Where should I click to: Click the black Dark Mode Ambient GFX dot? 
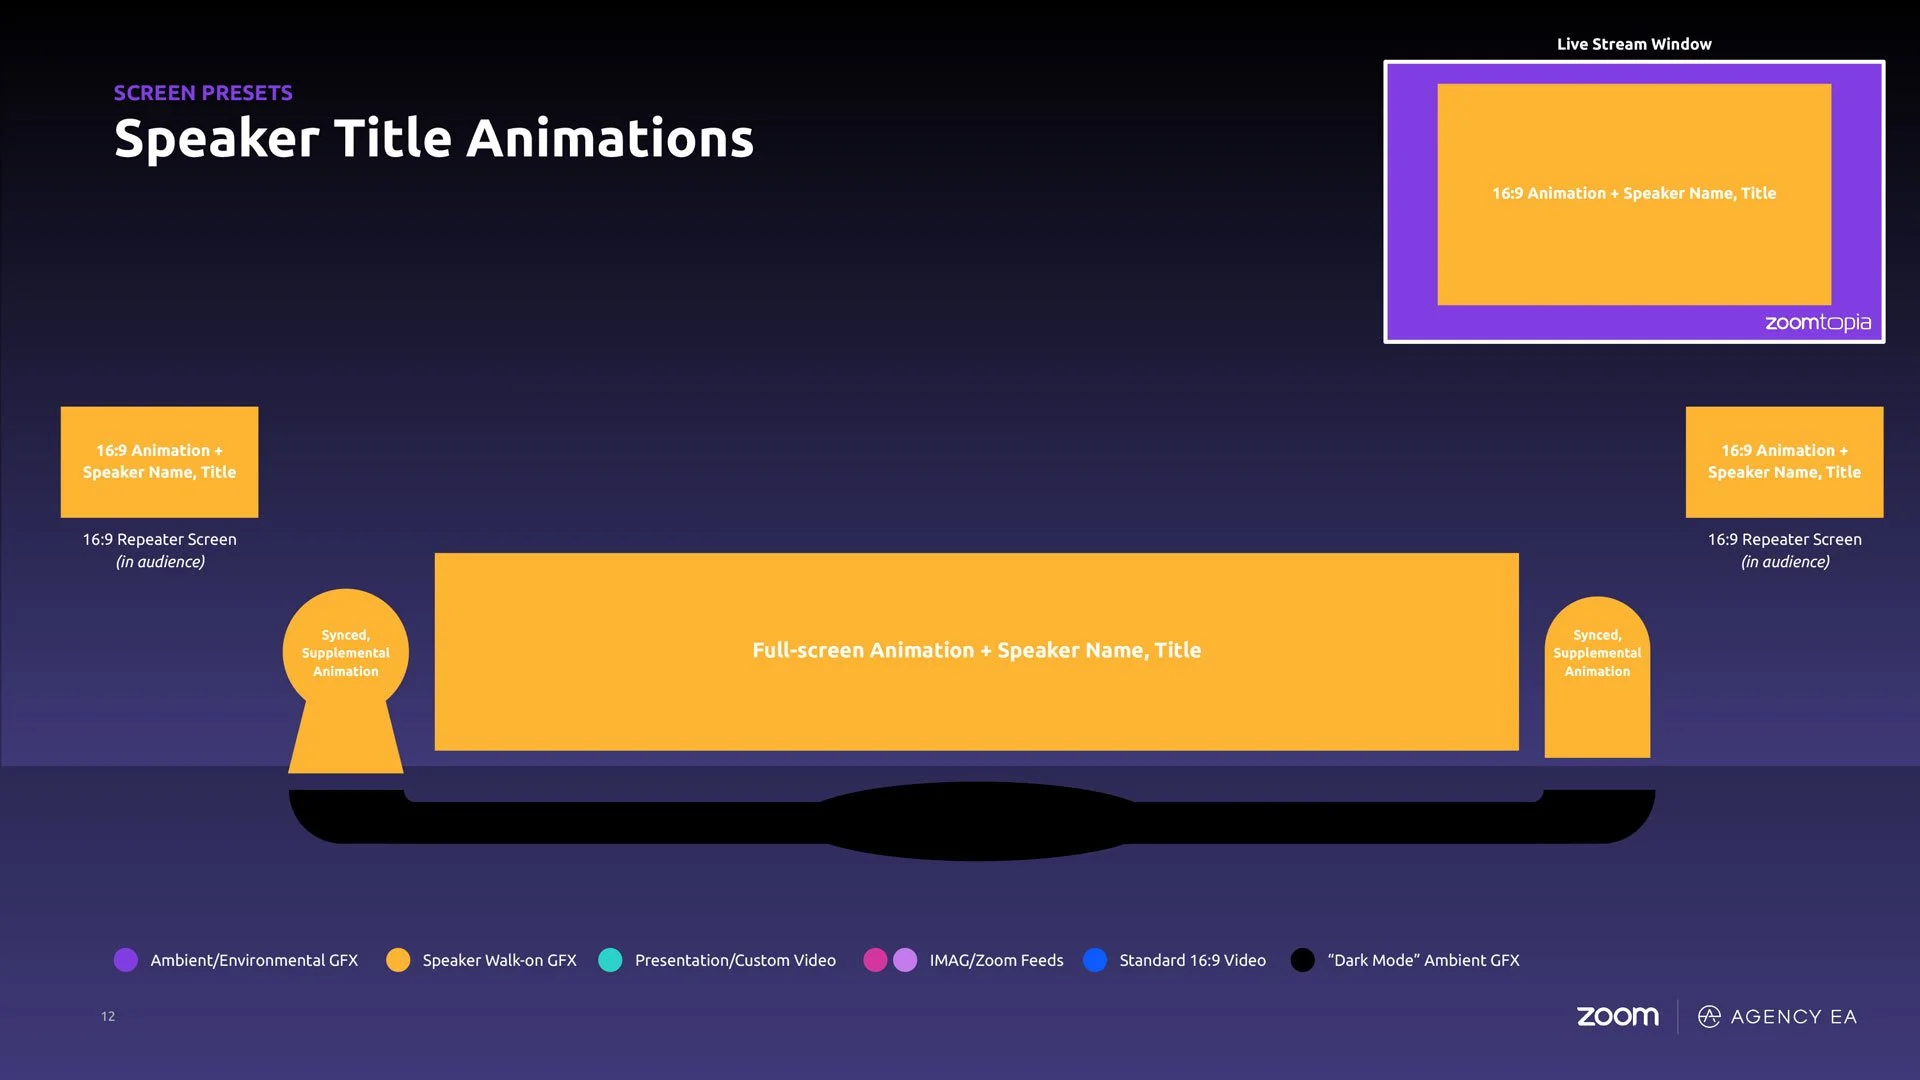tap(1302, 960)
